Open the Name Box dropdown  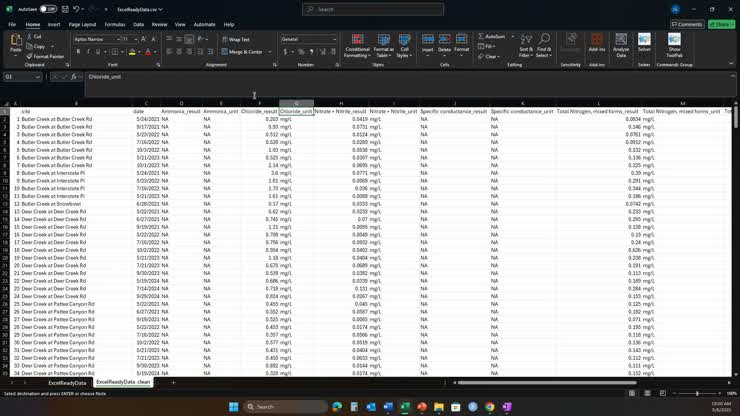click(37, 76)
